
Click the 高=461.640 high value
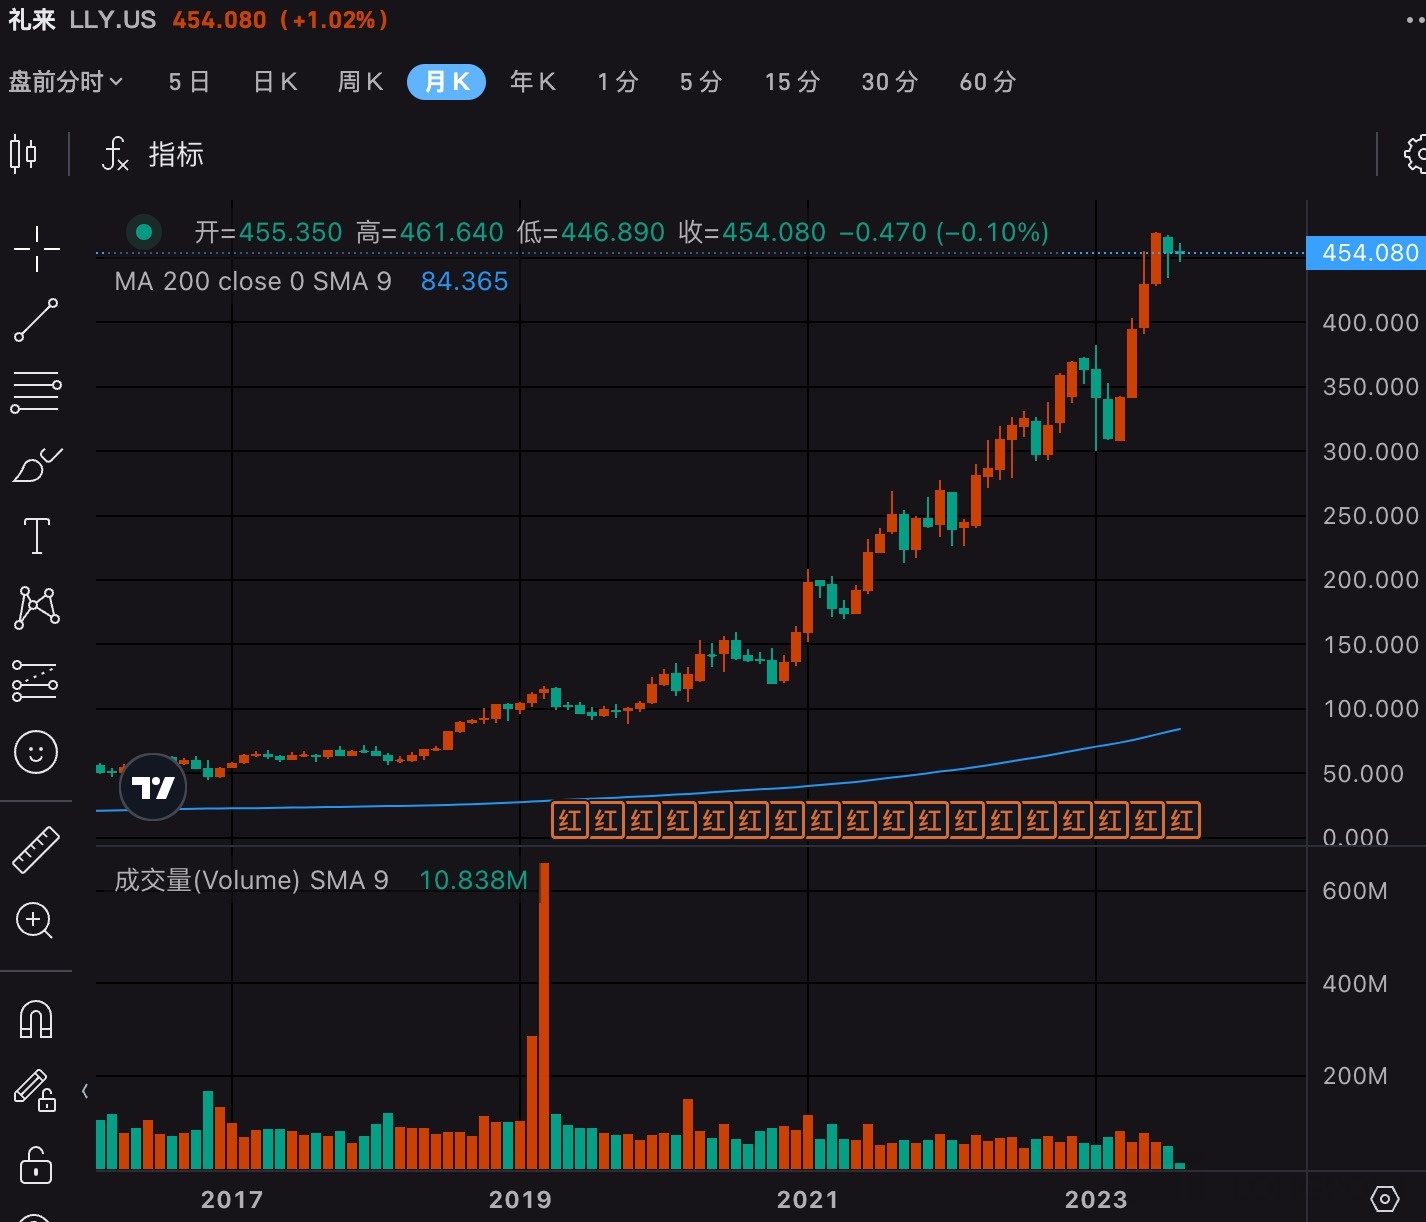(430, 232)
